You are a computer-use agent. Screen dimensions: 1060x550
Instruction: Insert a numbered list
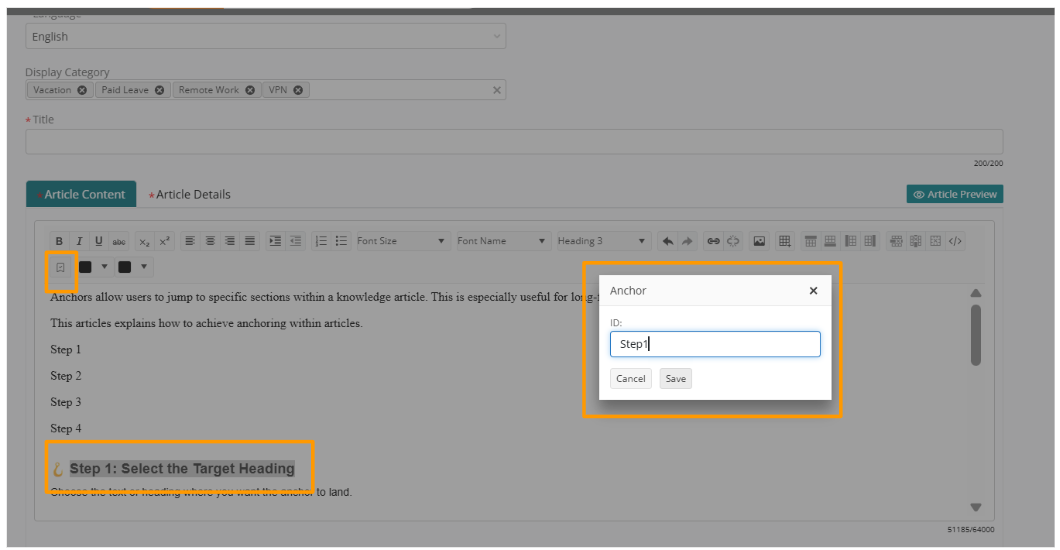pos(321,241)
